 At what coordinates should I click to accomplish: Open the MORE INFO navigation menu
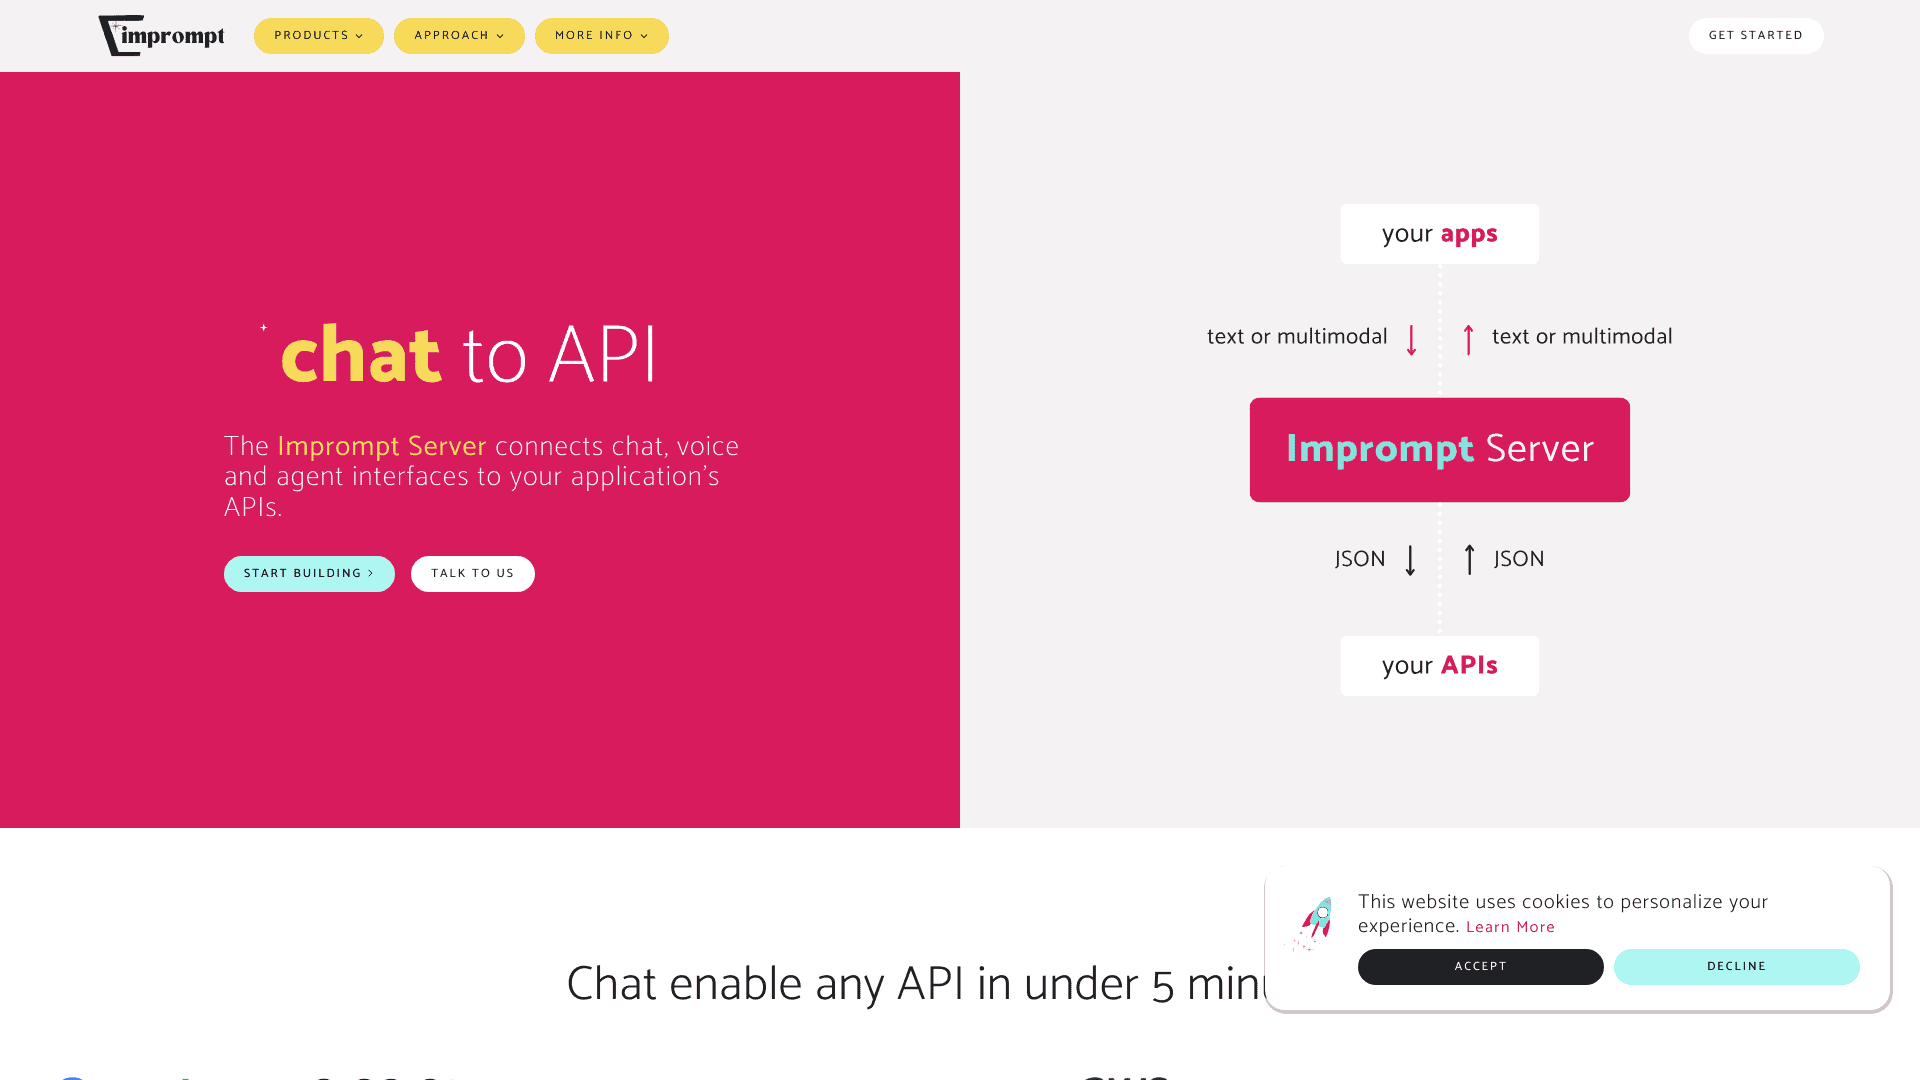[x=601, y=35]
